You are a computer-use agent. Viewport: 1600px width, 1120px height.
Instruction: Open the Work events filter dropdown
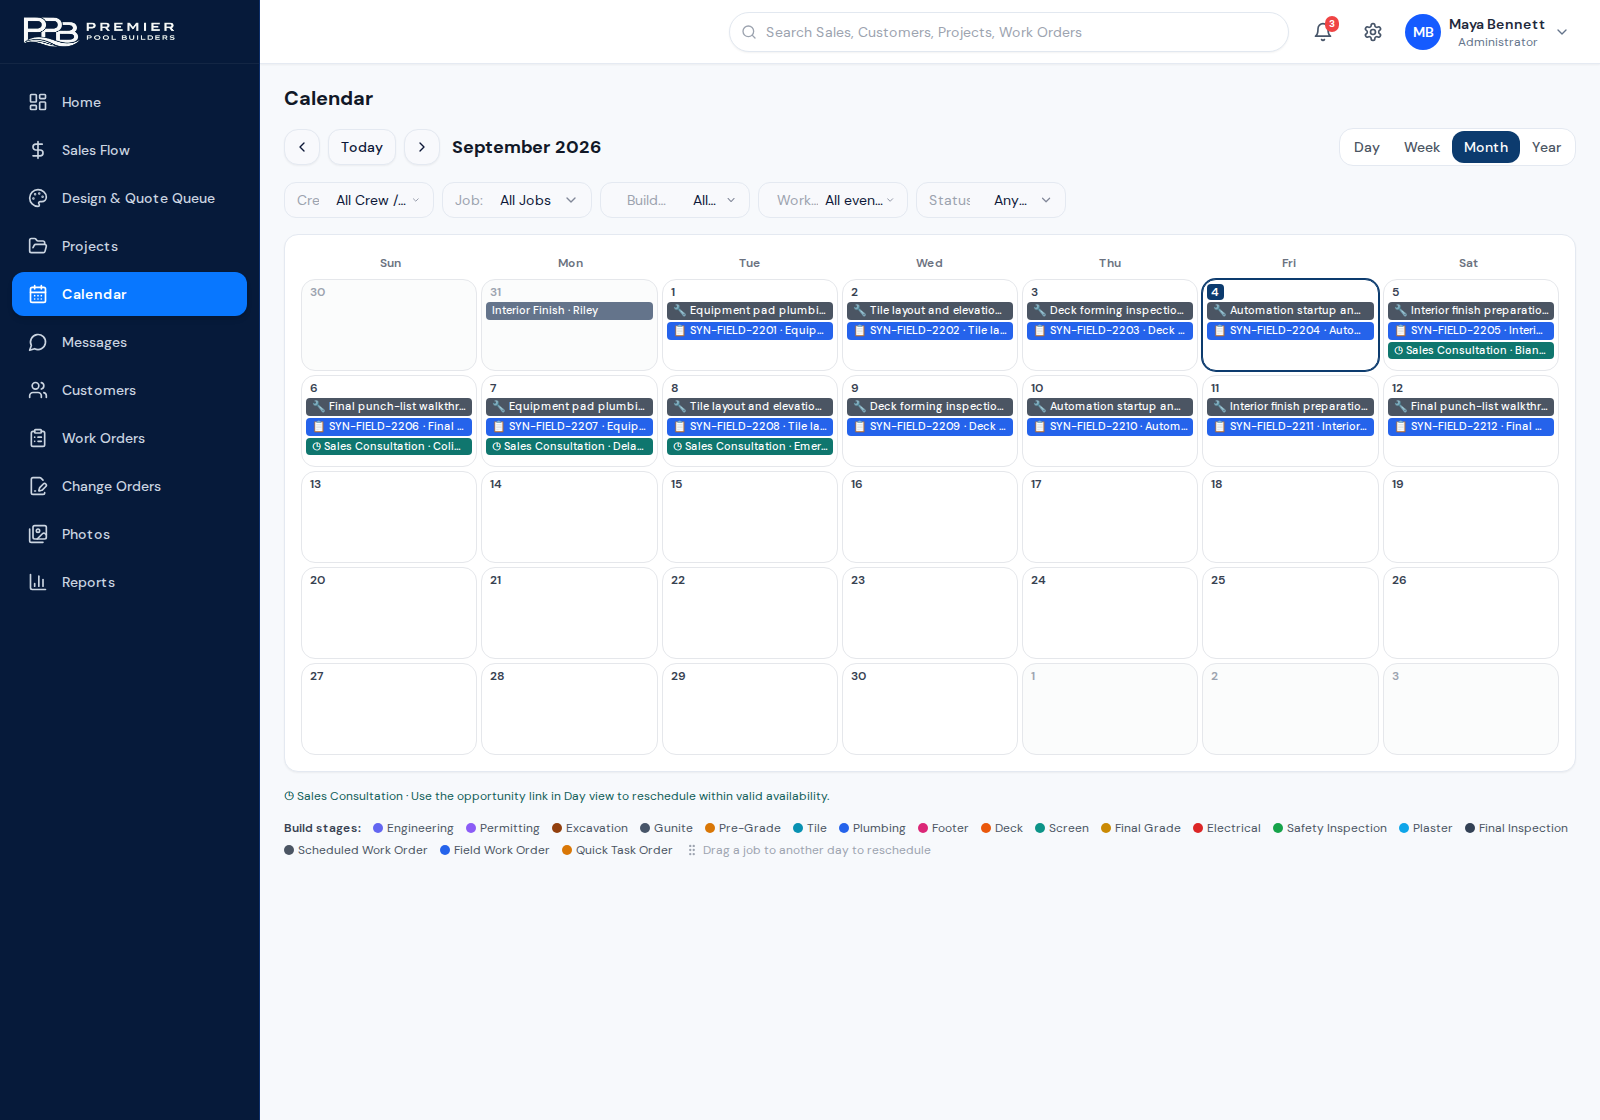tap(833, 200)
